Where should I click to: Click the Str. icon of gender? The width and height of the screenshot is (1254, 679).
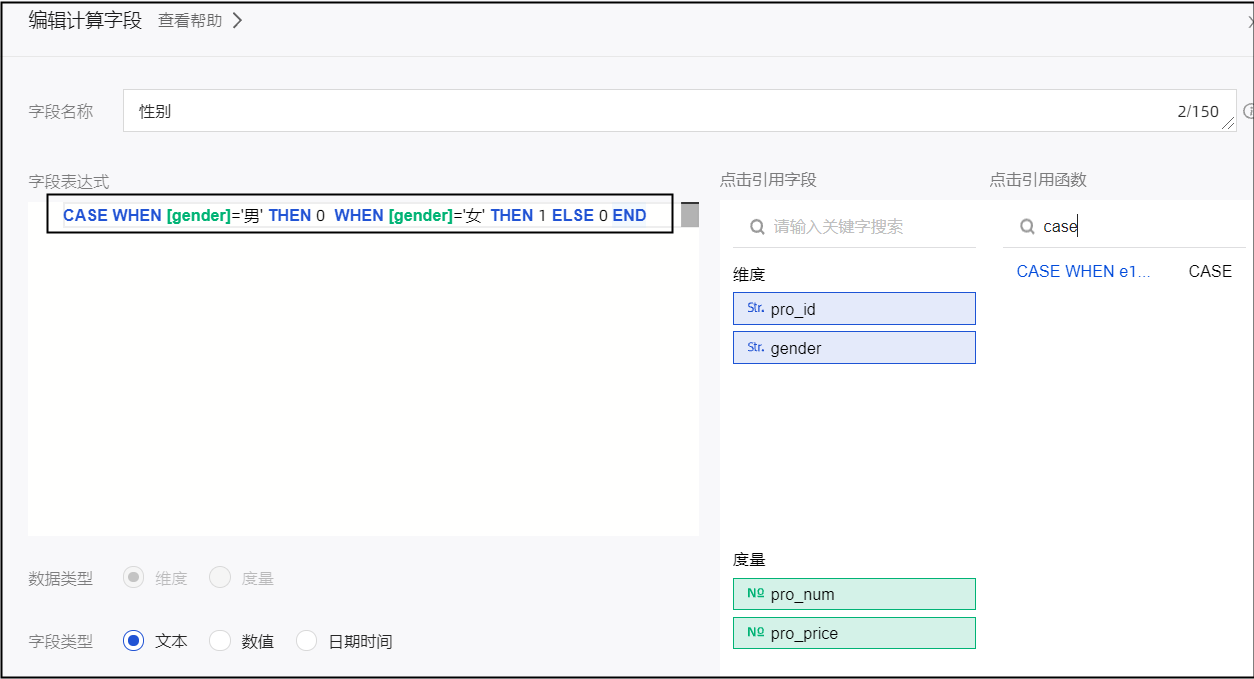pos(755,348)
